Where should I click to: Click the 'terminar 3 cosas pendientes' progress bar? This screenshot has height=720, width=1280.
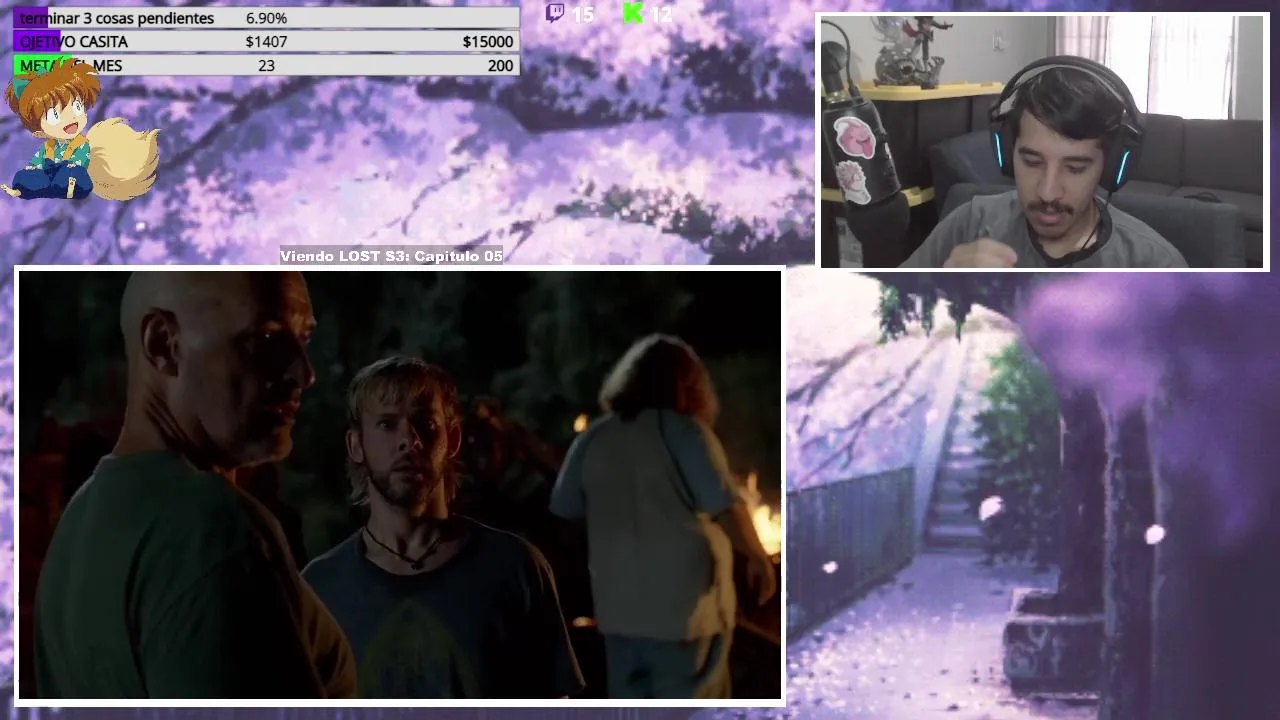coord(266,18)
